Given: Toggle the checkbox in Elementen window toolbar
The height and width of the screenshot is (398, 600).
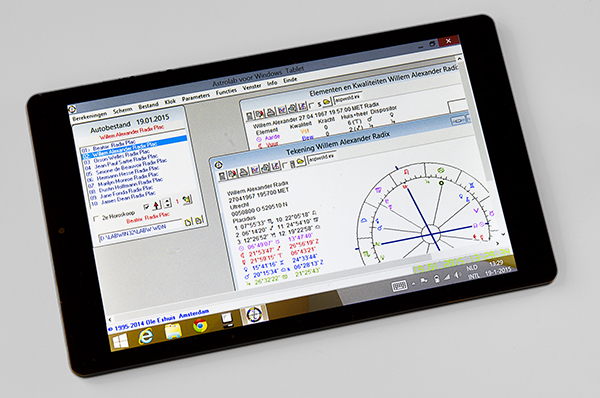Looking at the screenshot, I should 311,105.
